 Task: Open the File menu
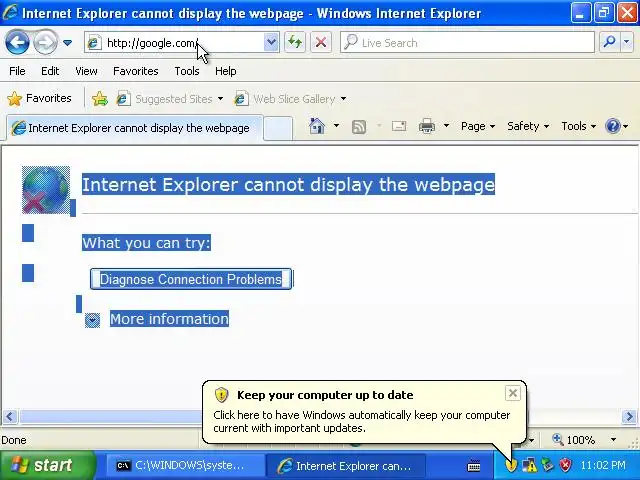pos(17,71)
